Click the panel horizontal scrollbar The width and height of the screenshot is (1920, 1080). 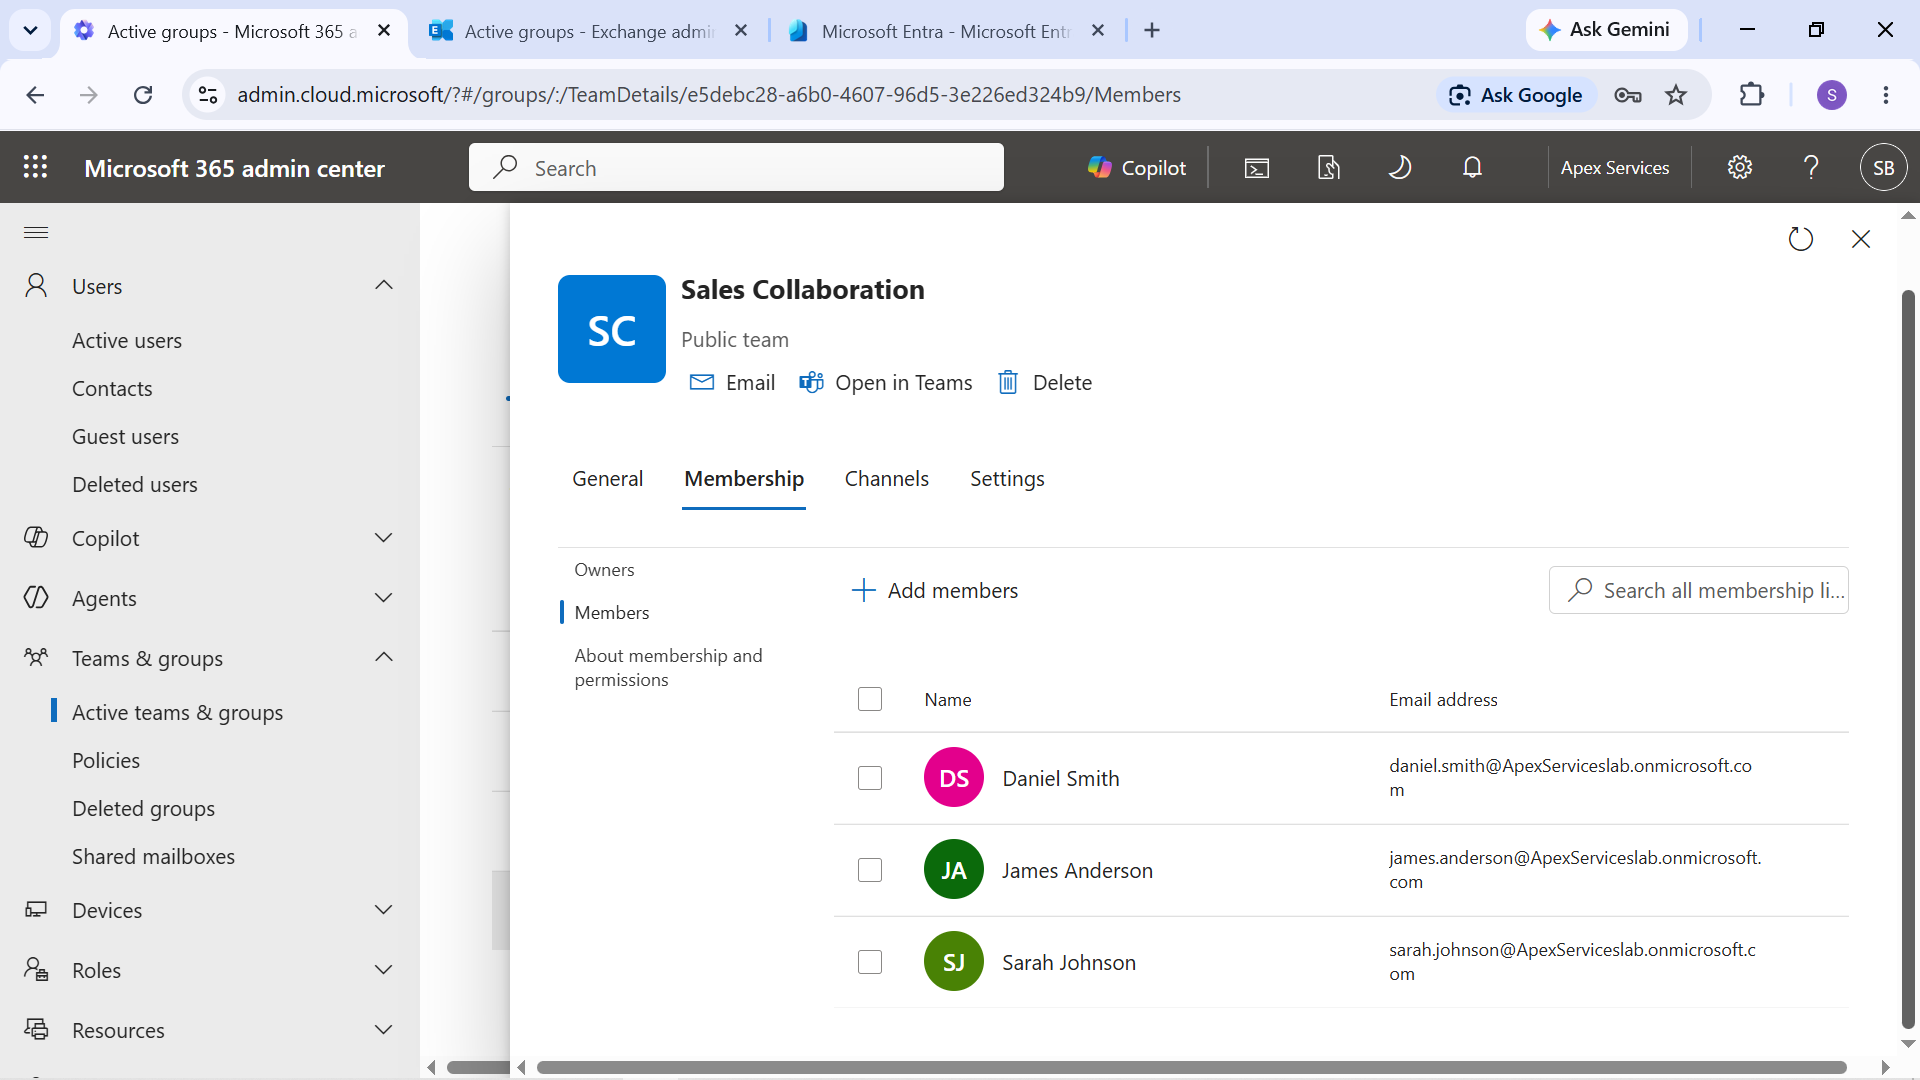[x=1190, y=1067]
